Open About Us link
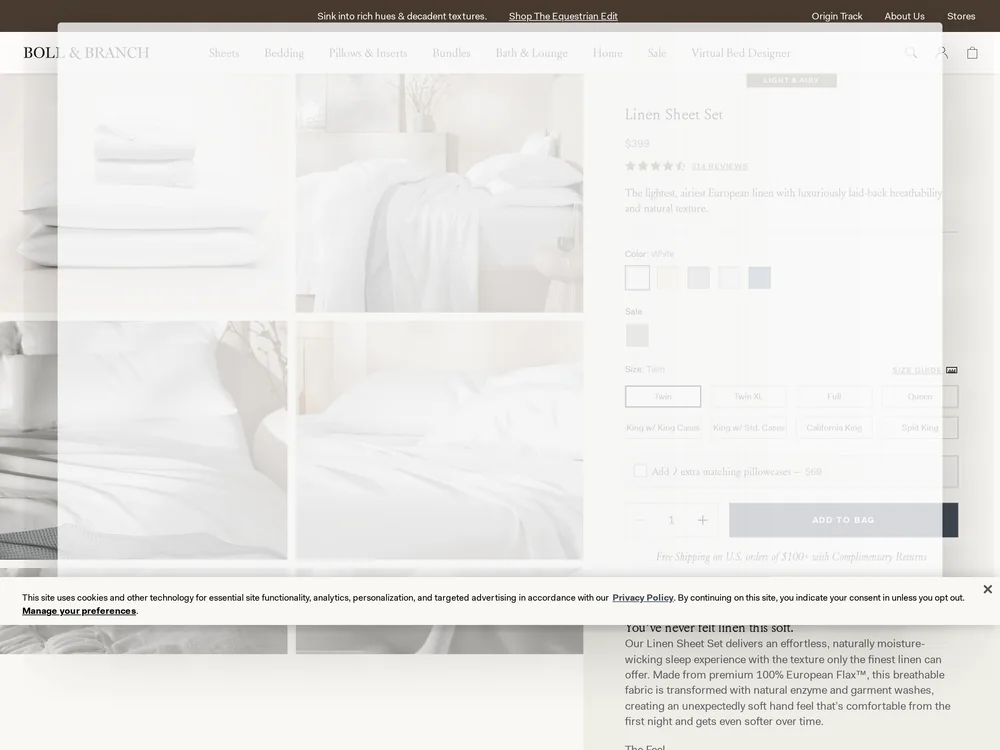 point(904,16)
